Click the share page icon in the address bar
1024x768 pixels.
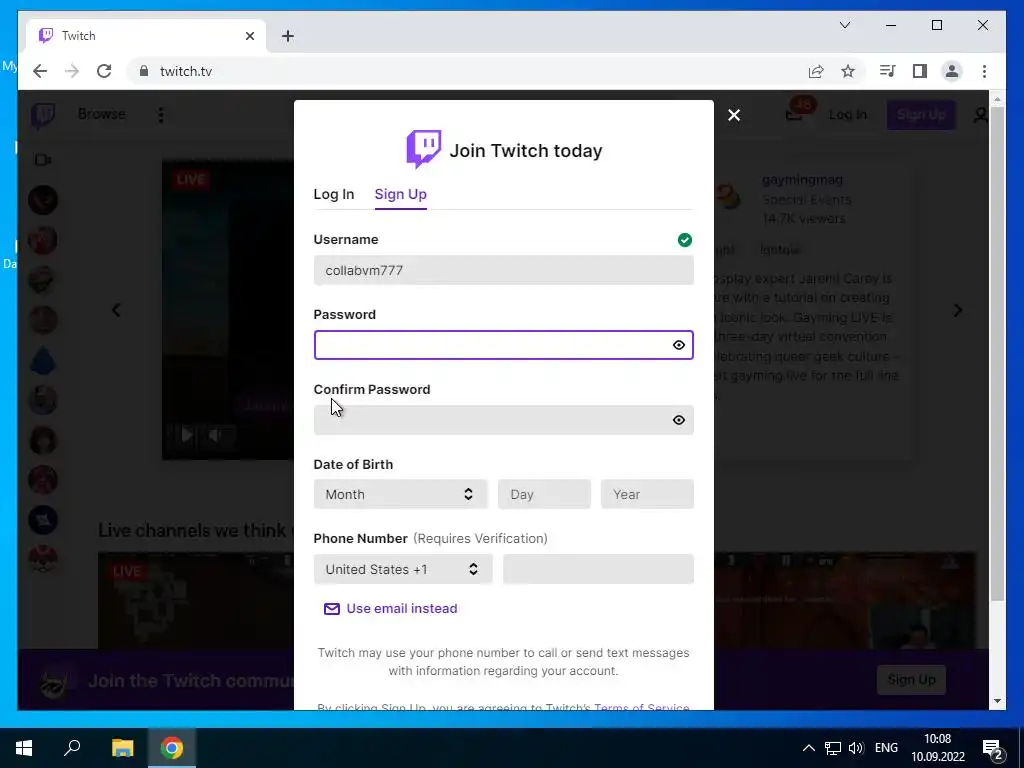pyautogui.click(x=816, y=71)
